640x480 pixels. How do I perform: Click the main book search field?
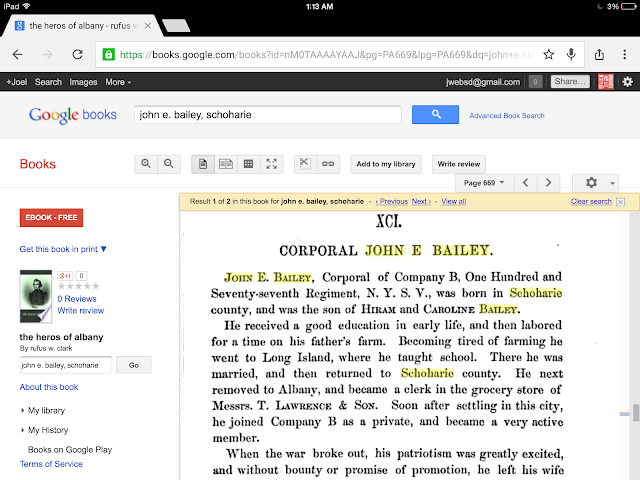[268, 115]
